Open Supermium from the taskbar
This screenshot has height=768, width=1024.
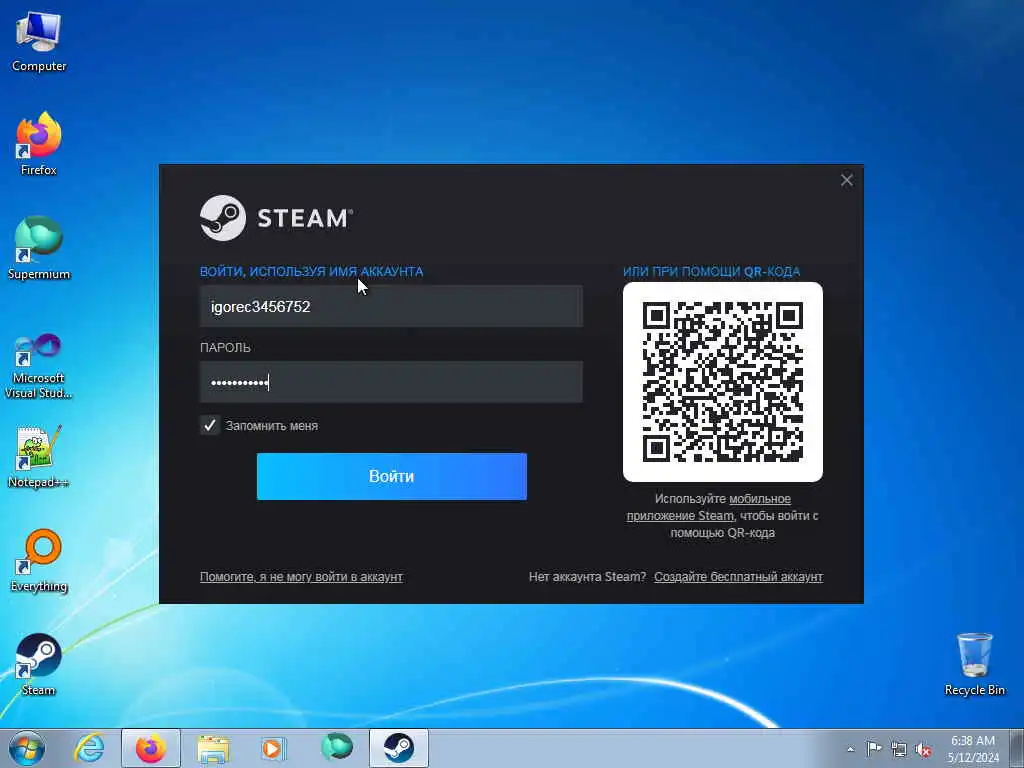tap(337, 747)
